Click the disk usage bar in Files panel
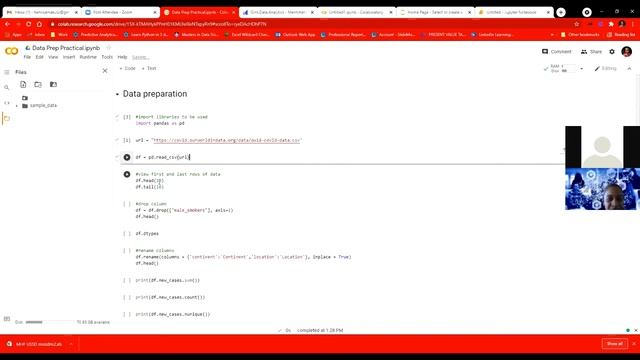 pyautogui.click(x=34, y=322)
